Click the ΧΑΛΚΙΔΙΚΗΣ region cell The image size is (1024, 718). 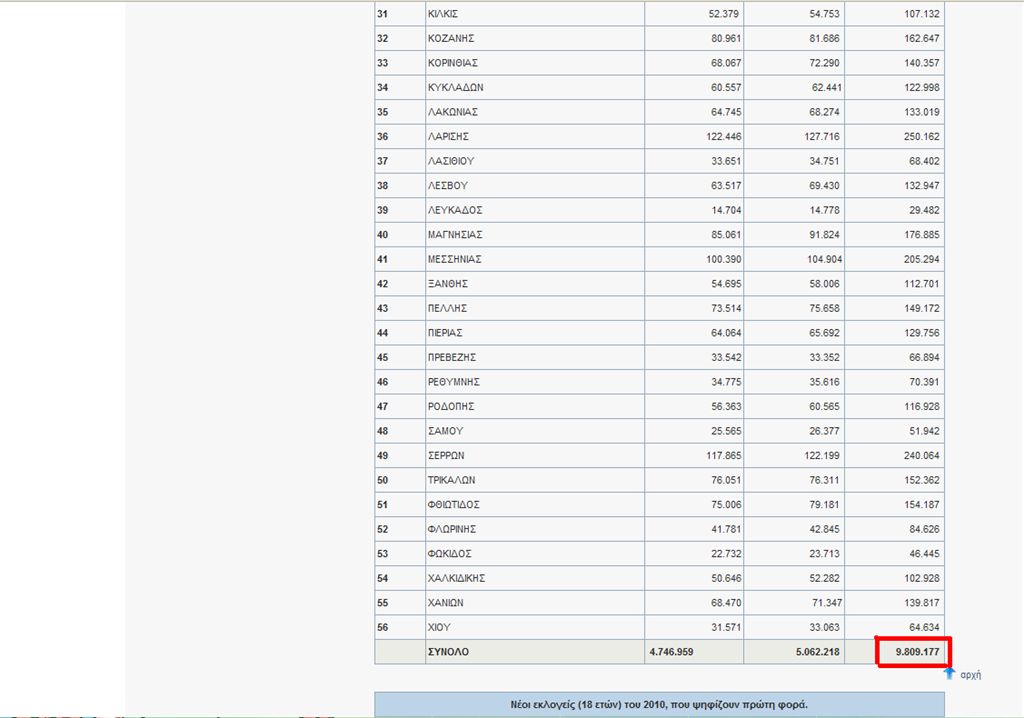pos(459,578)
